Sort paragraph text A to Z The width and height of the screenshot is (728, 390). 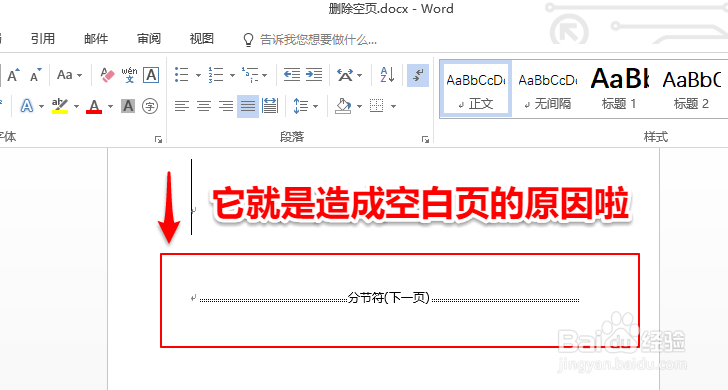click(387, 75)
